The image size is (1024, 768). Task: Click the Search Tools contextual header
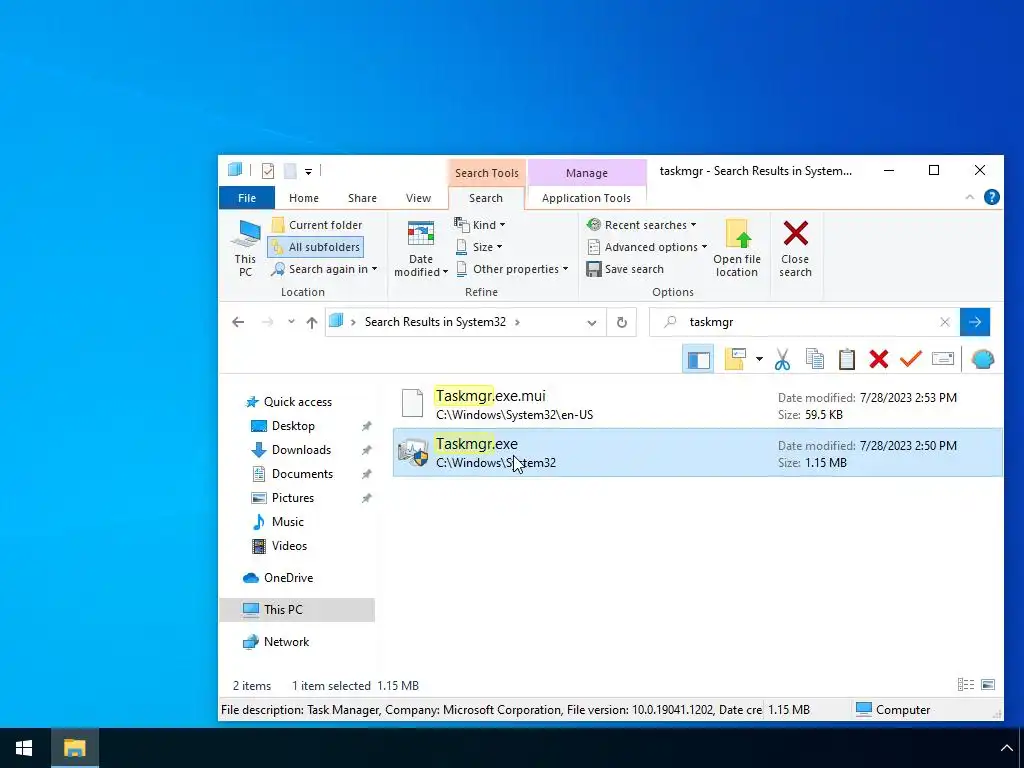(487, 173)
